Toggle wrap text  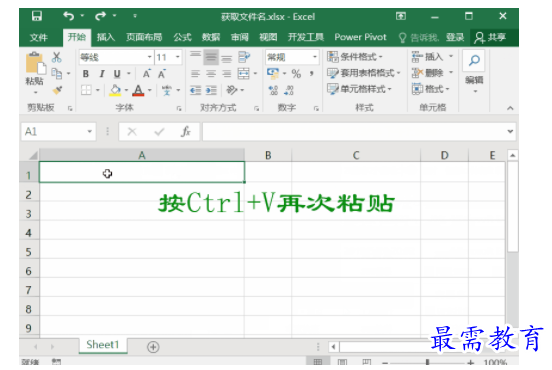tap(244, 57)
